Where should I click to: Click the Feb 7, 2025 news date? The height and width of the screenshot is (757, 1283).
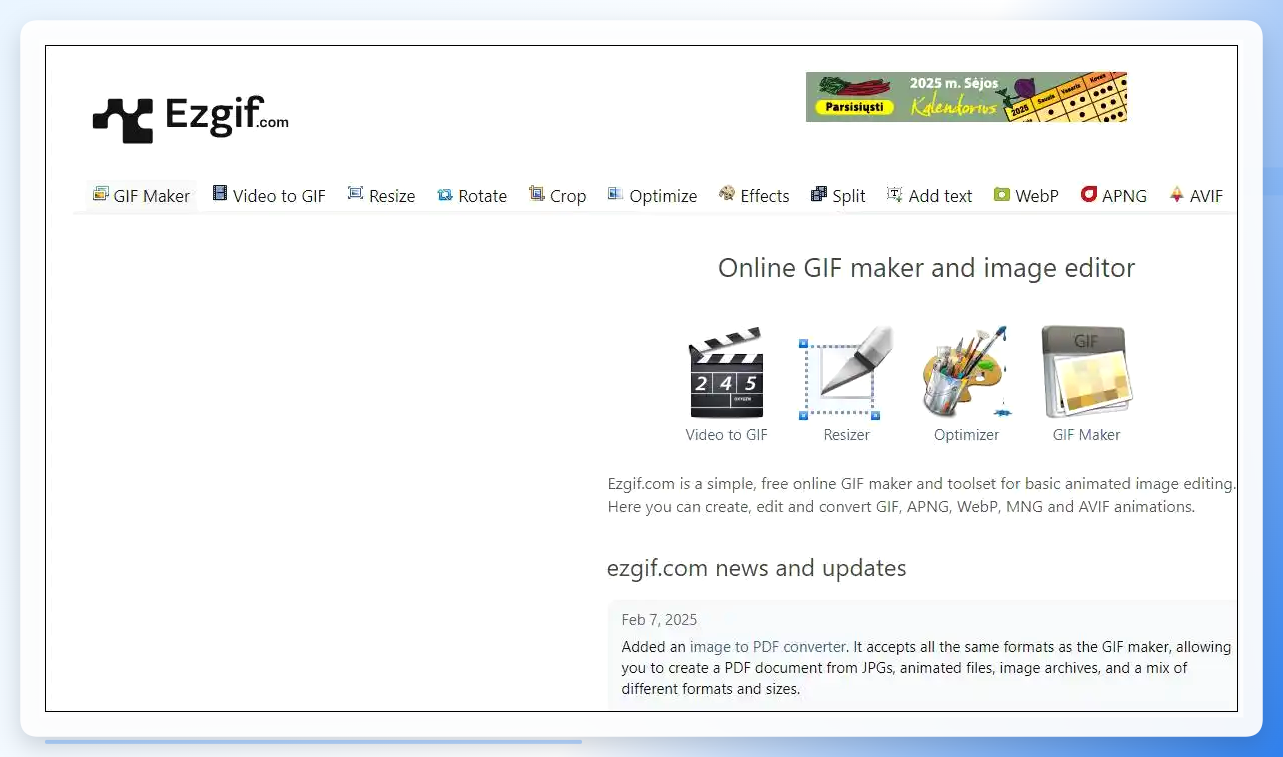pos(659,620)
